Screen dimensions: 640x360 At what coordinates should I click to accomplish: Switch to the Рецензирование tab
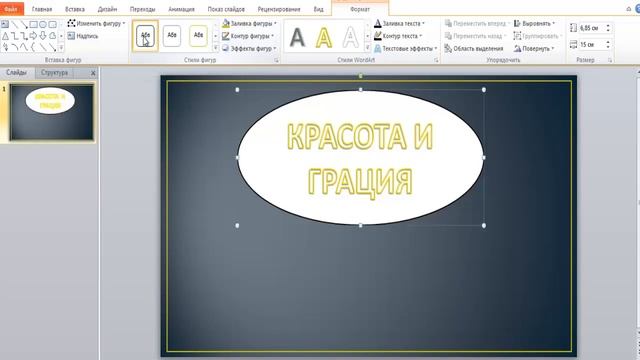click(x=279, y=9)
